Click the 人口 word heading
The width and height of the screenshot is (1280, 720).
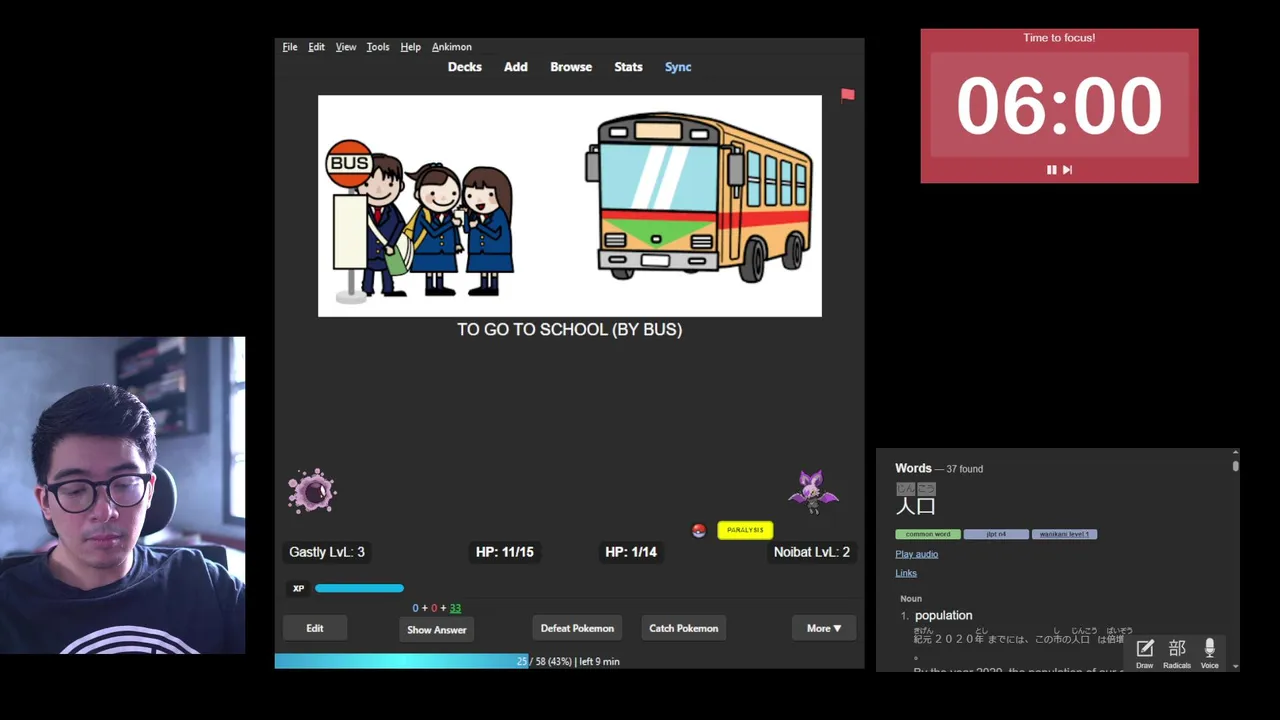click(916, 506)
